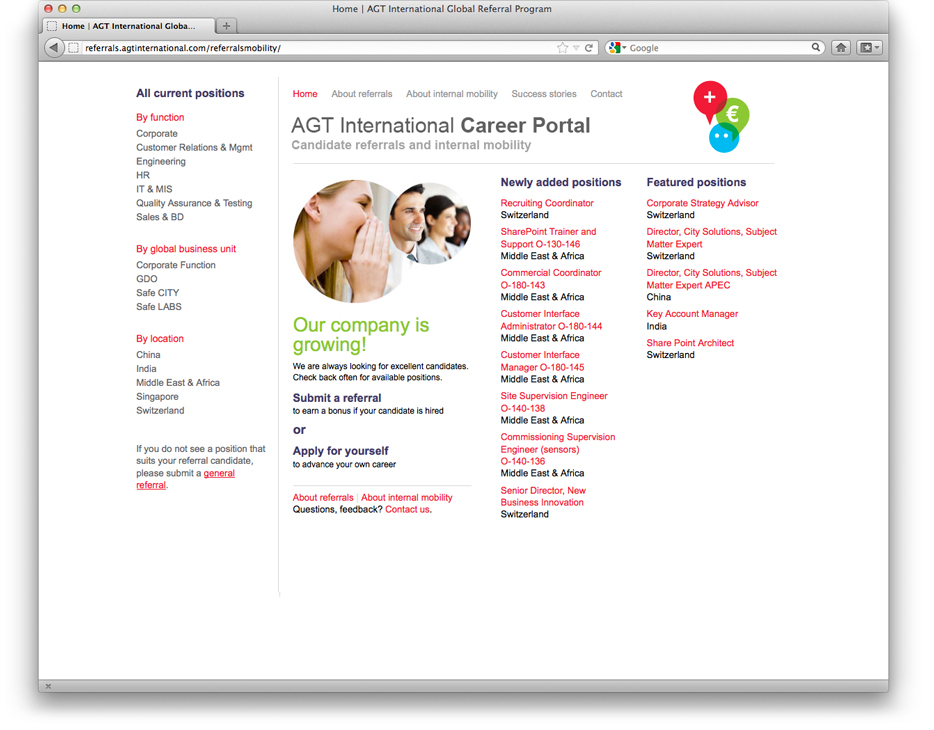The image size is (934, 730).
Task: Filter positions by India location
Action: click(x=146, y=369)
